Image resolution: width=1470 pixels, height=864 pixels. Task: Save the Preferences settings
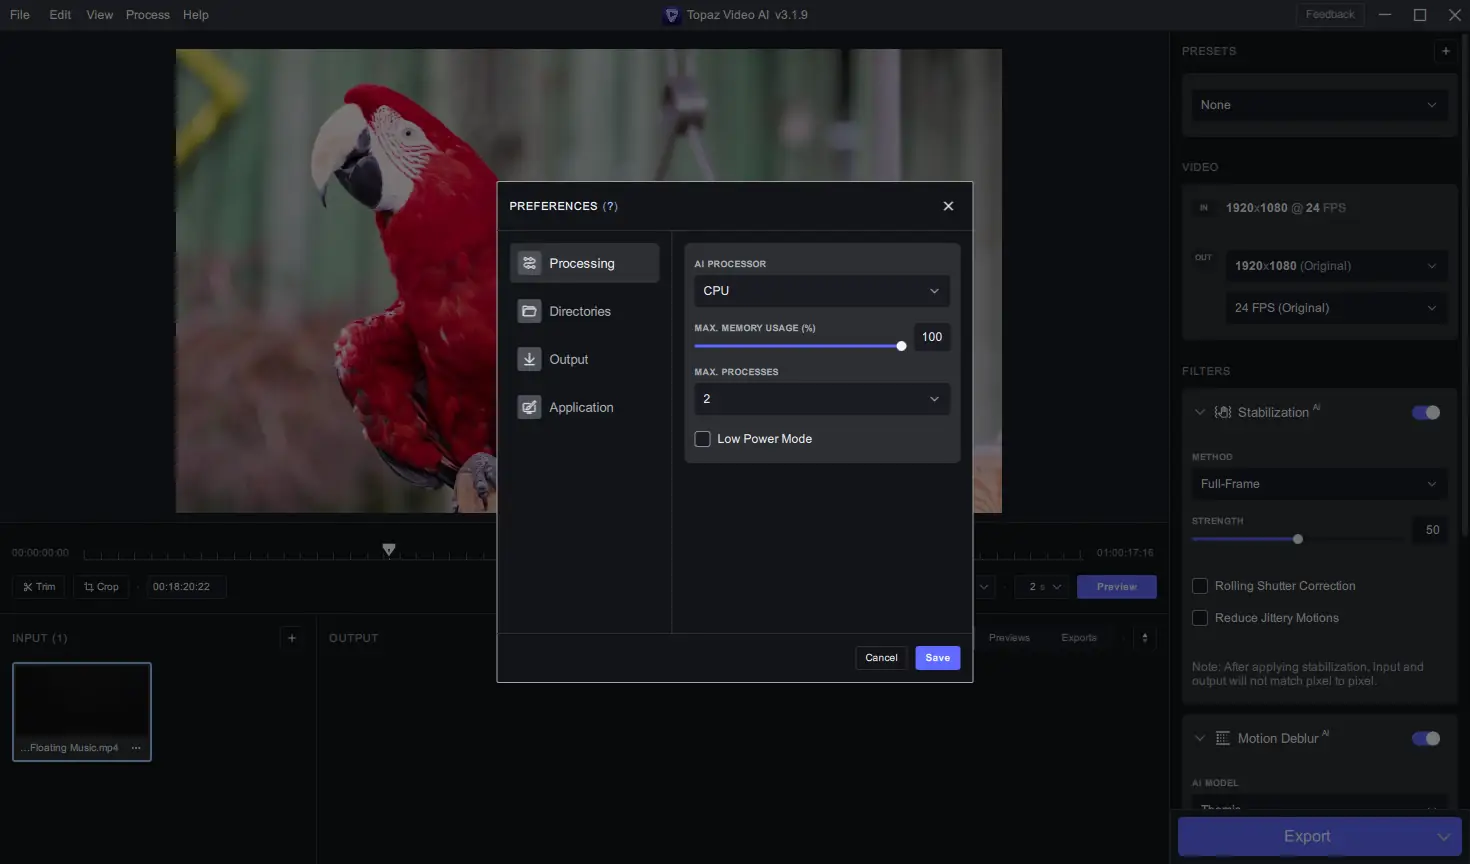(x=938, y=658)
